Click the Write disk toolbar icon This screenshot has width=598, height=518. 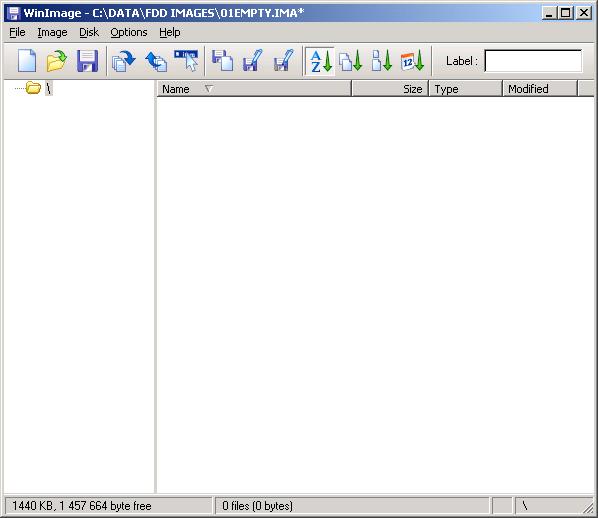pos(156,61)
